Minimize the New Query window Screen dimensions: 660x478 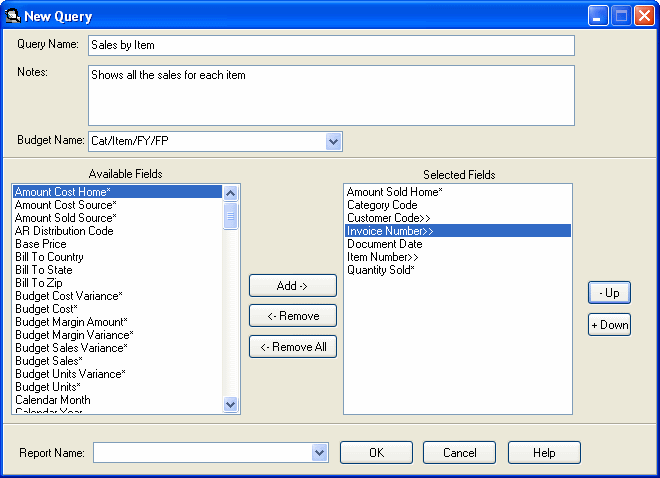[x=598, y=16]
